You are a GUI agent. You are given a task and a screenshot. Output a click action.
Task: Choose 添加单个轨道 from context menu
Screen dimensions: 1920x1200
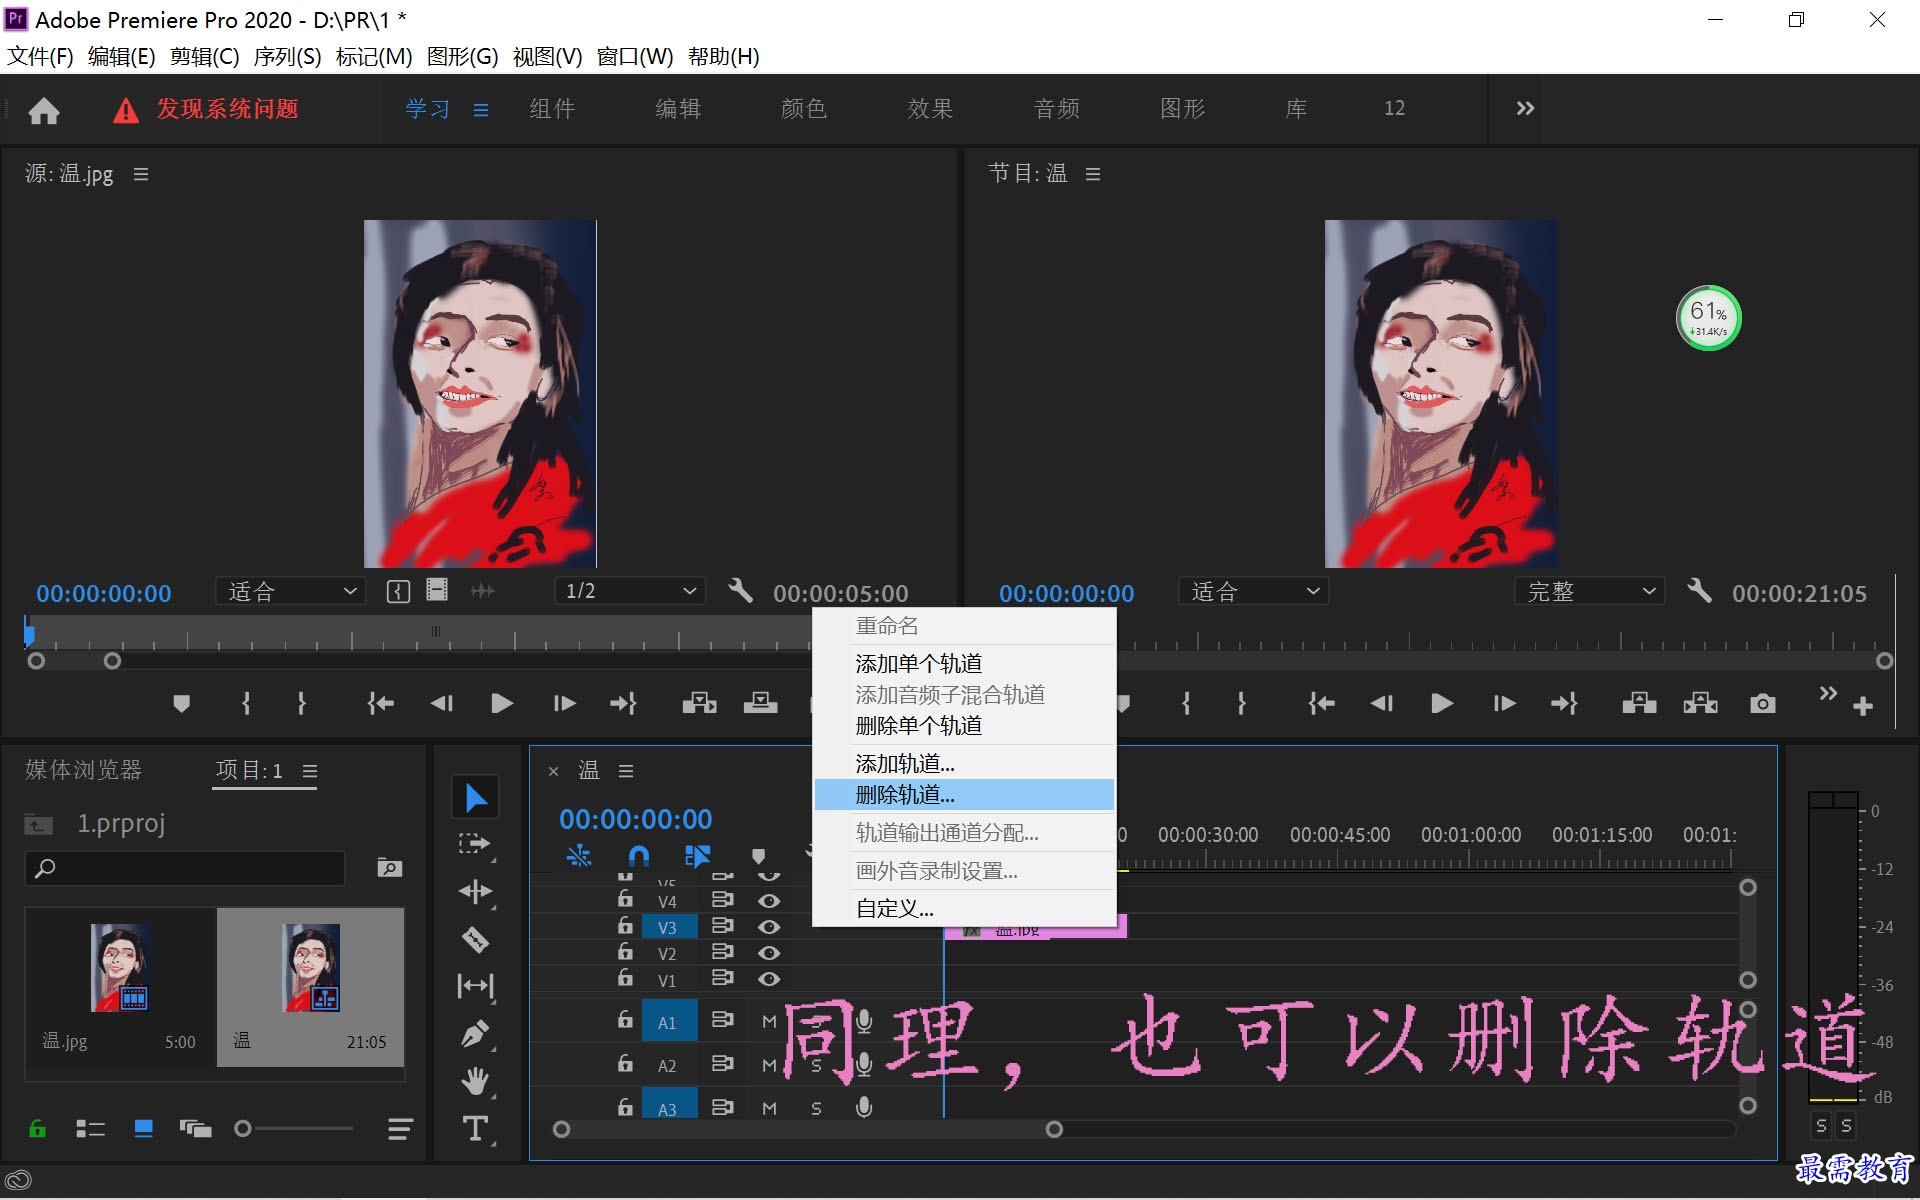(964, 664)
